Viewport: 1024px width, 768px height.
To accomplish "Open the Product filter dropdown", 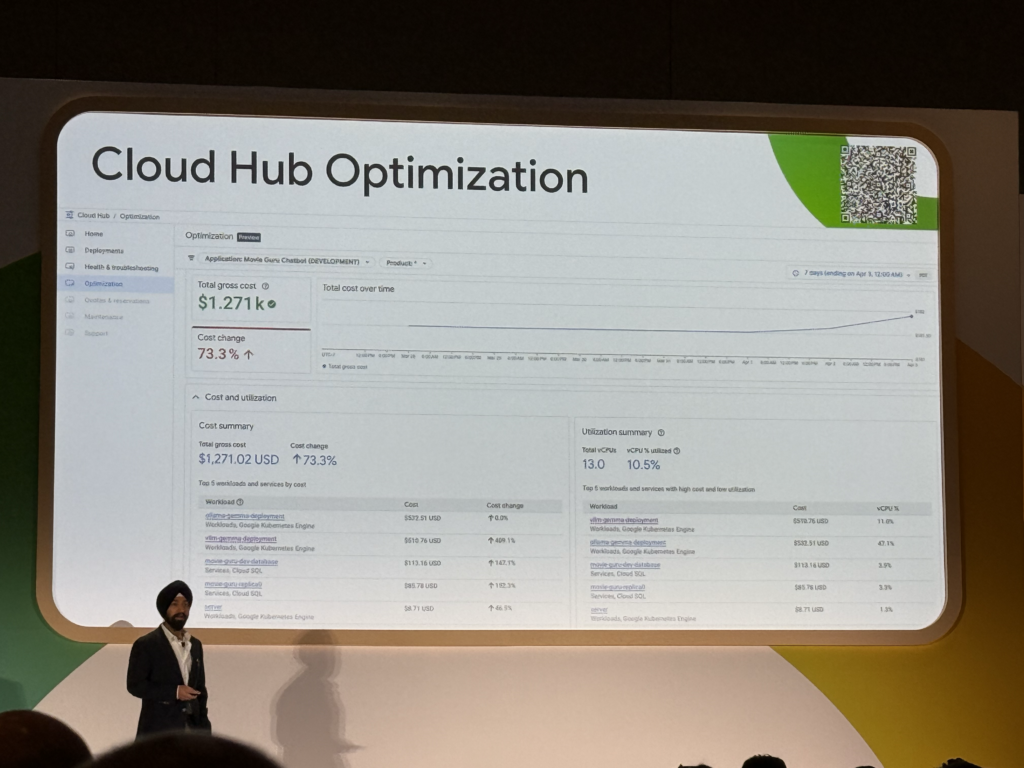I will point(406,263).
